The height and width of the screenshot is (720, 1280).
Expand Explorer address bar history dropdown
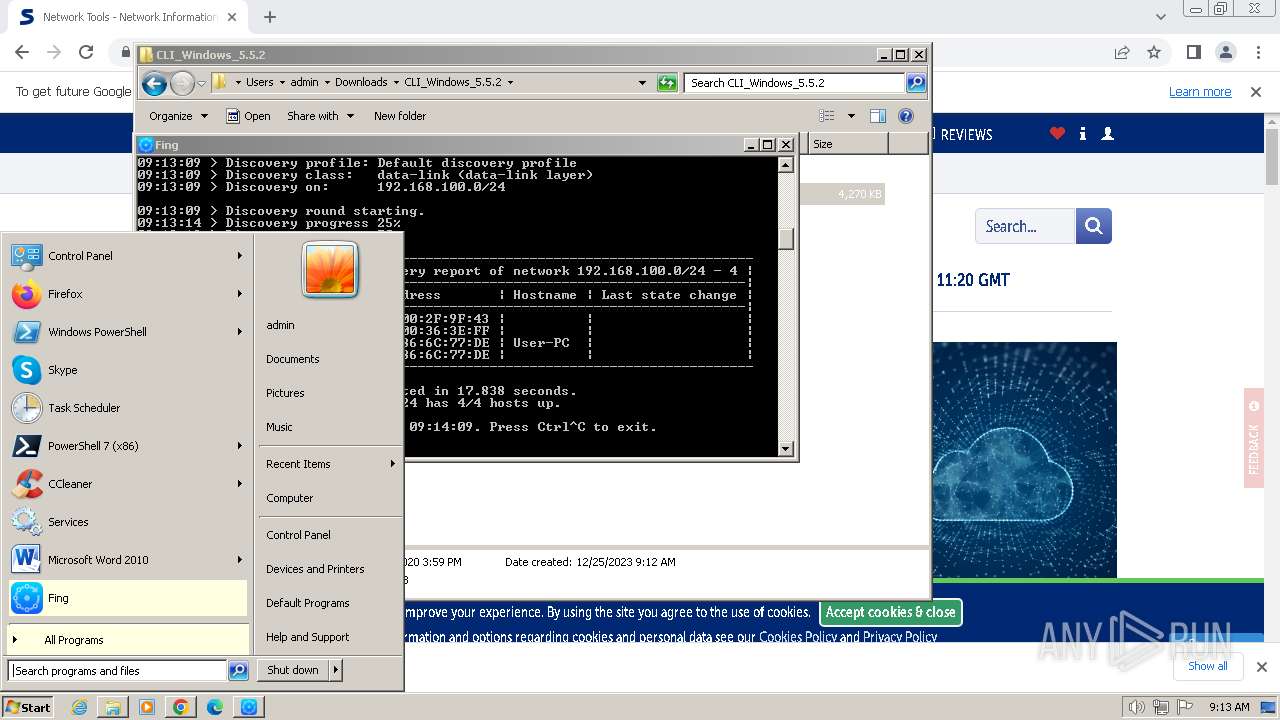(x=642, y=83)
